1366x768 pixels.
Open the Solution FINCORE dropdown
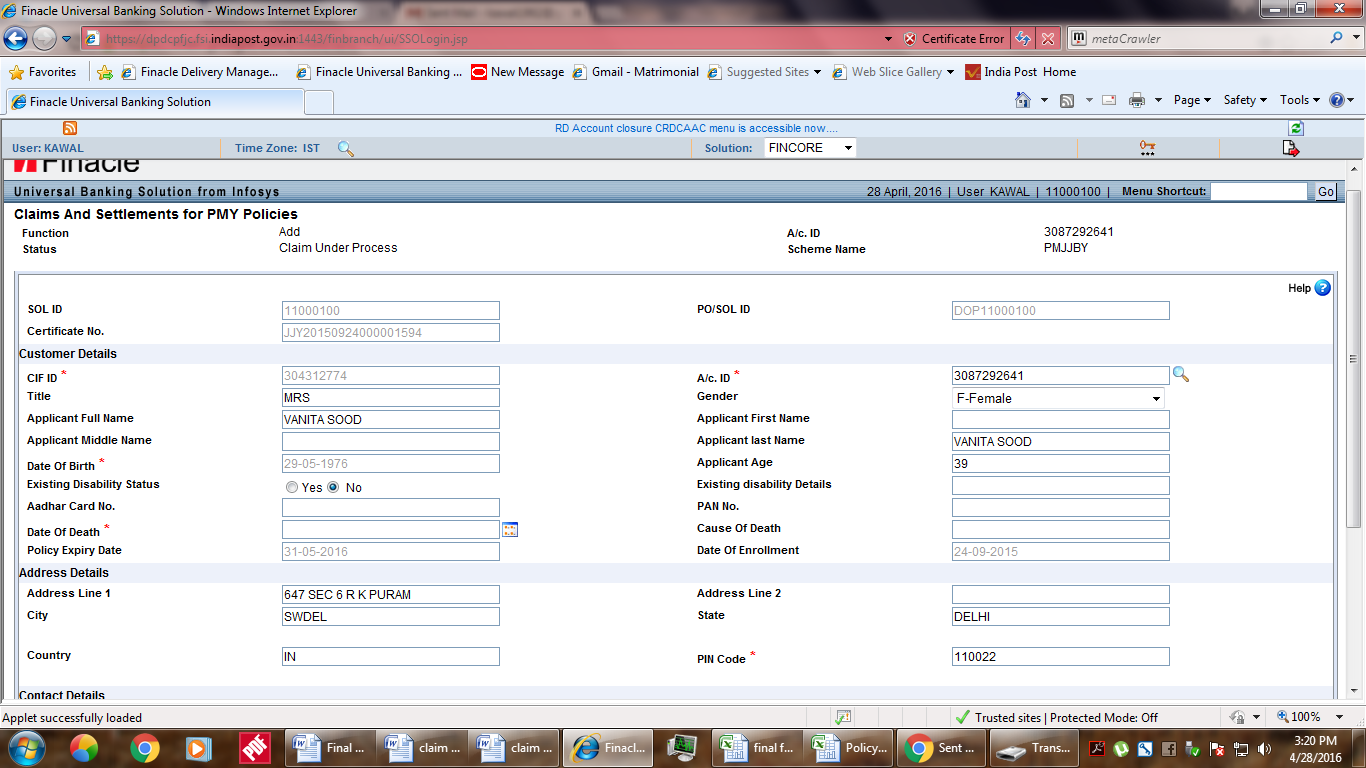(810, 148)
